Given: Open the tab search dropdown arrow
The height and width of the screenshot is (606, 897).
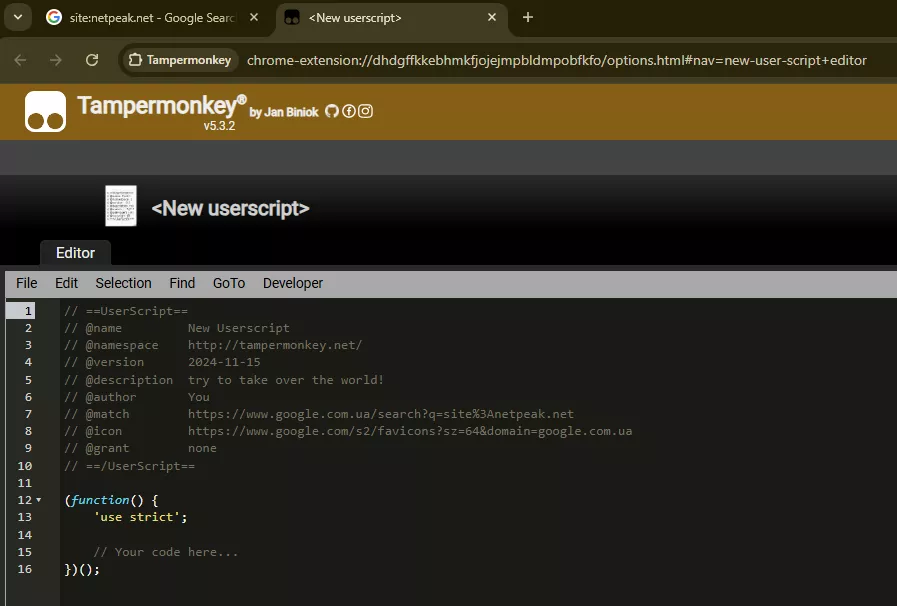Looking at the screenshot, I should pos(18,17).
